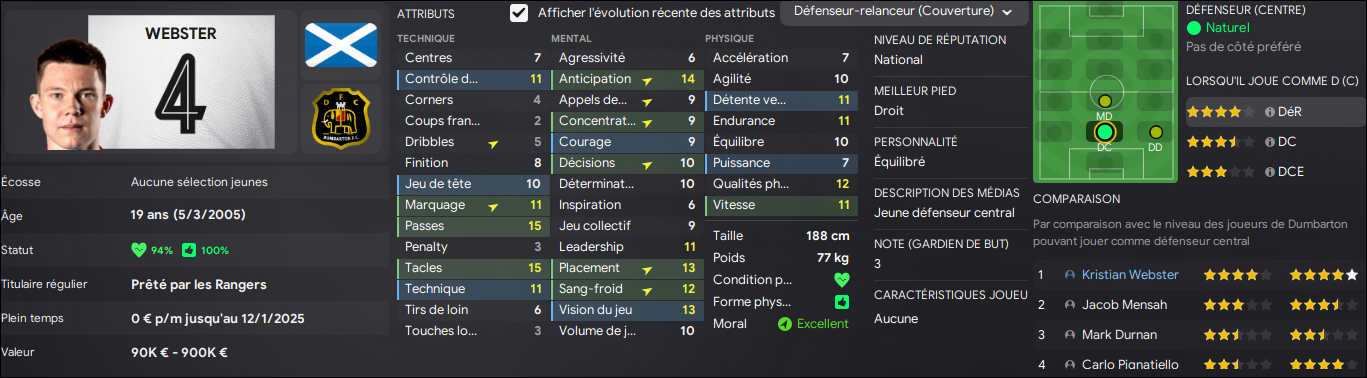Click the ATTRIBUTS section header

426,14
